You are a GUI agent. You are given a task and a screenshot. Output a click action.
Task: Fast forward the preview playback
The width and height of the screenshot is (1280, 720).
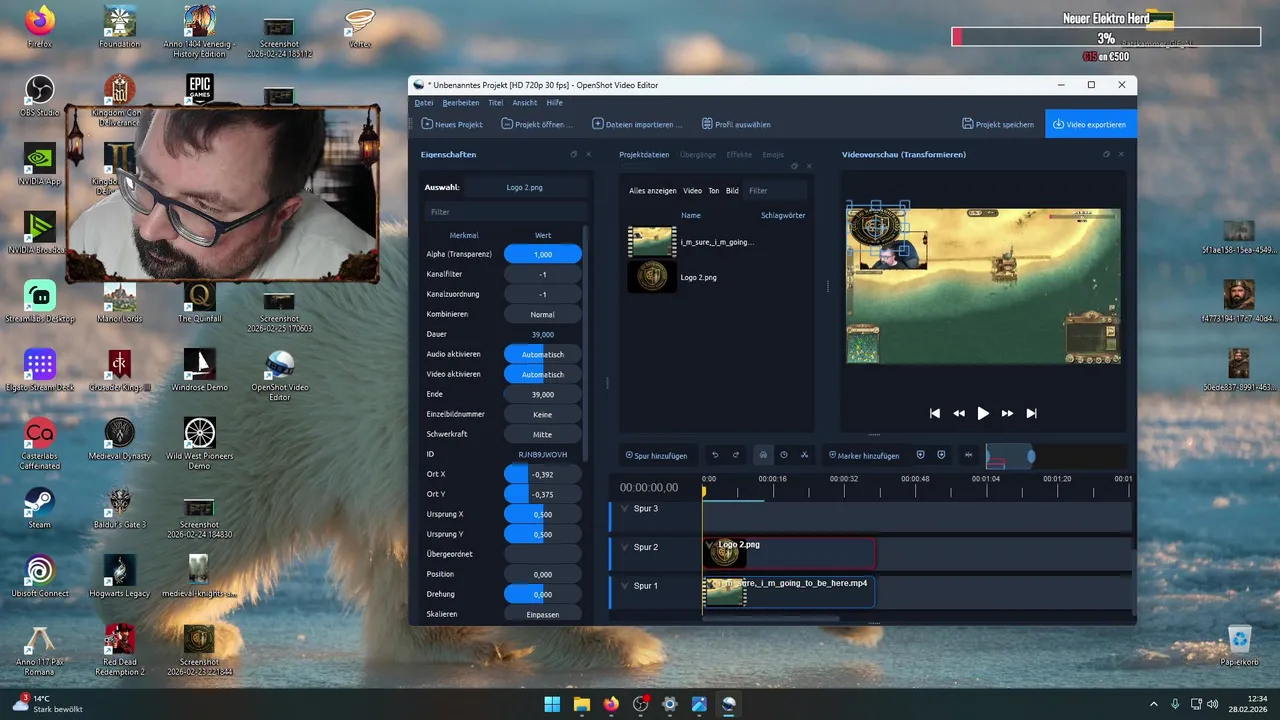tap(1007, 413)
